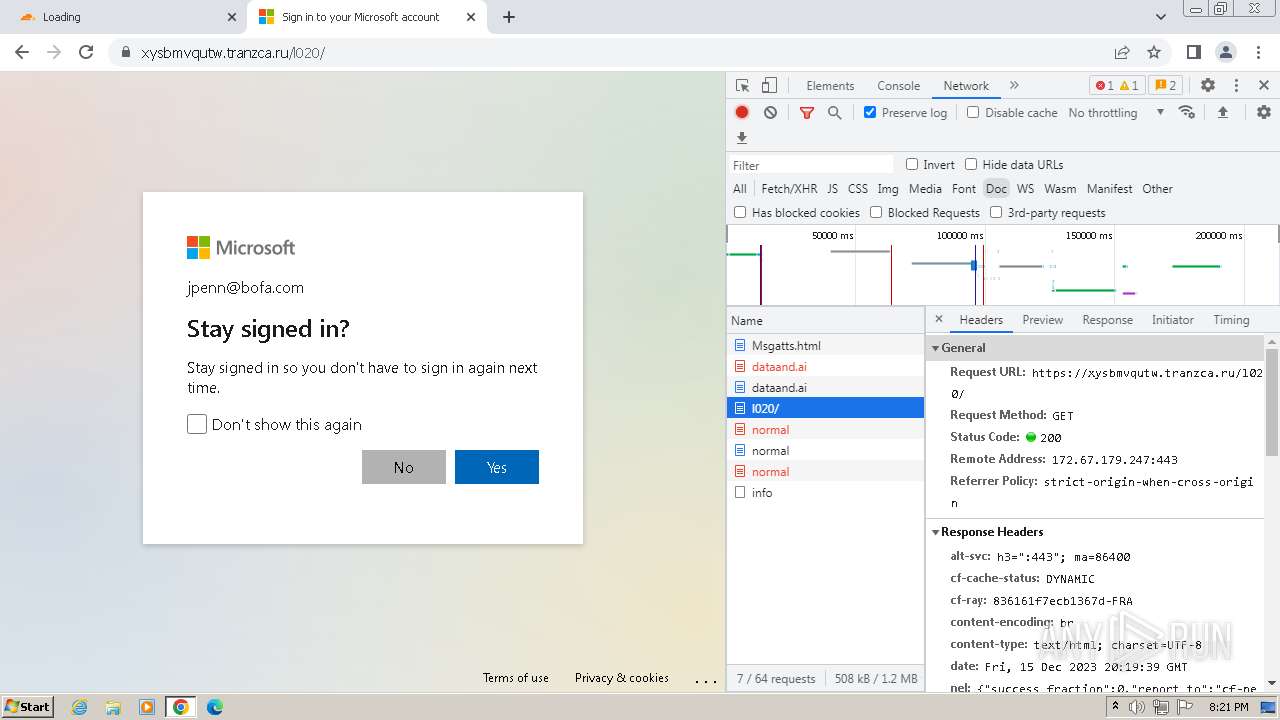This screenshot has width=1280, height=720.
Task: Open the Privacy & cookies link
Action: 622,678
